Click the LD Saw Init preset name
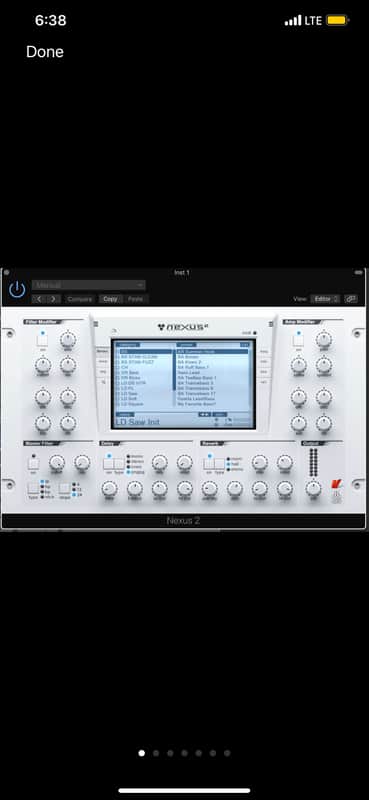This screenshot has height=800, width=369. coord(138,421)
